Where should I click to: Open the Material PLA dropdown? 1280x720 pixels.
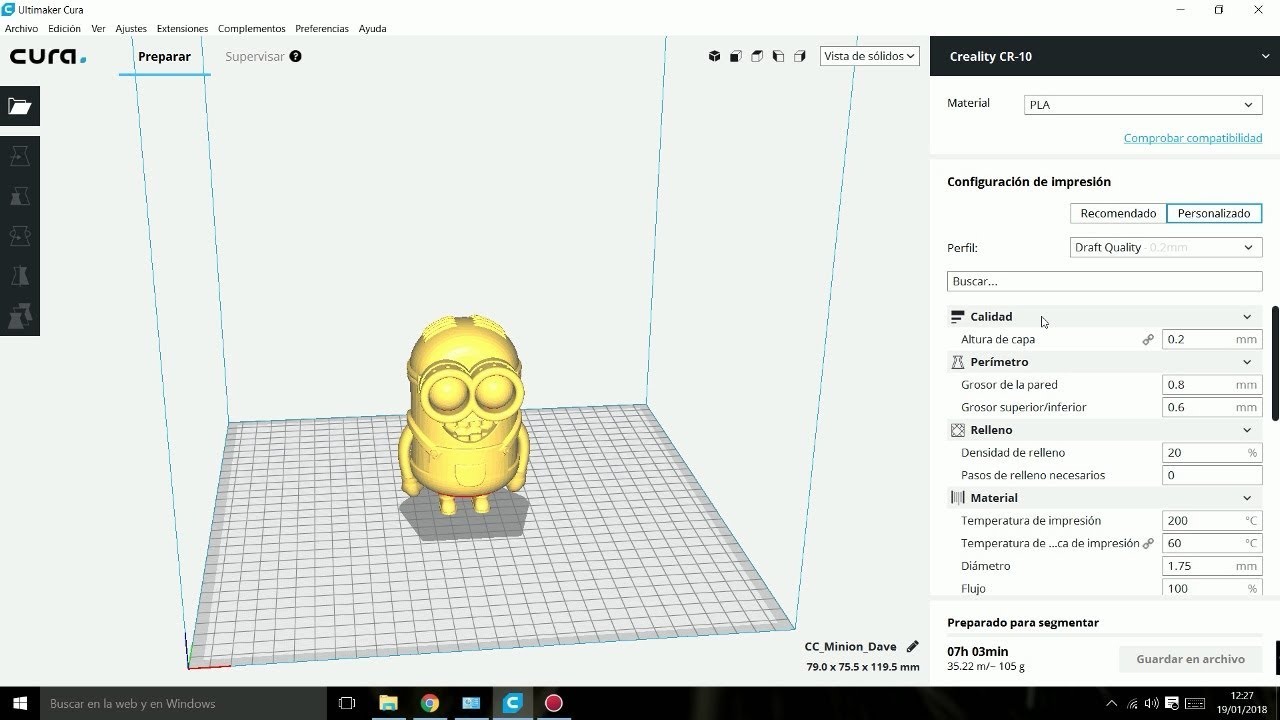click(1143, 105)
